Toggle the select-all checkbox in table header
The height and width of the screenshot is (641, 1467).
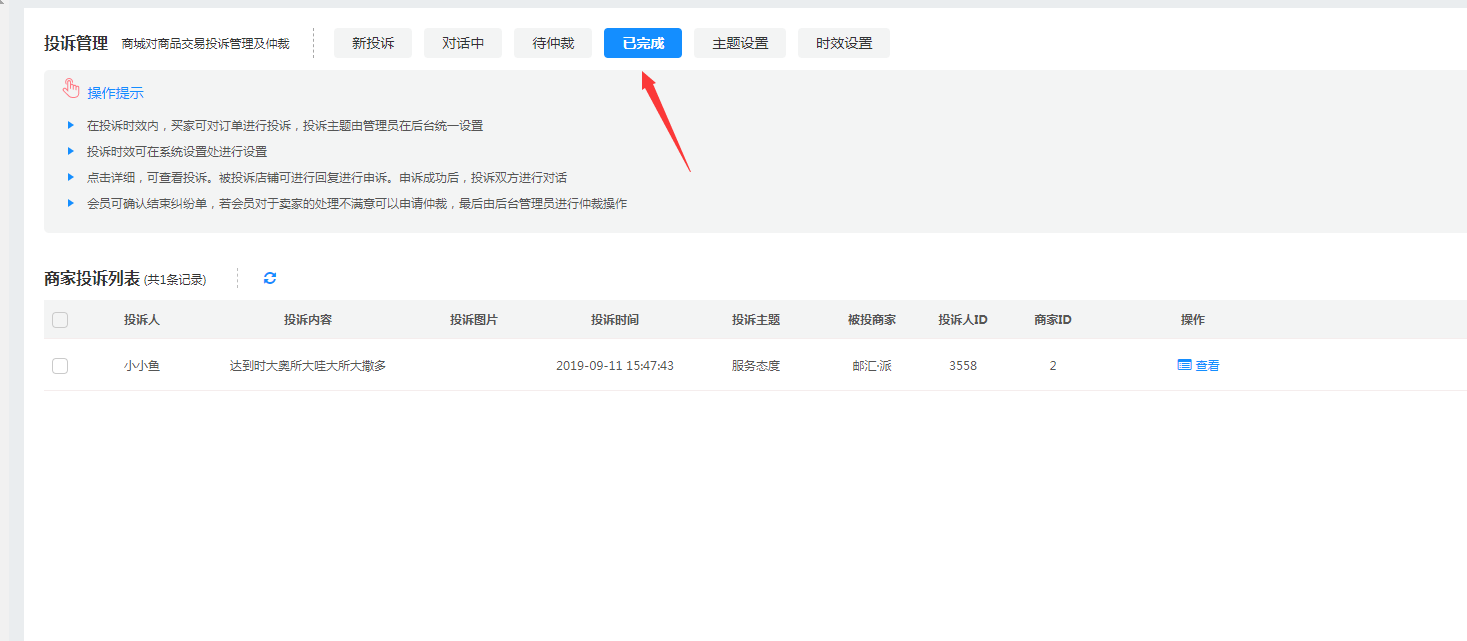60,320
